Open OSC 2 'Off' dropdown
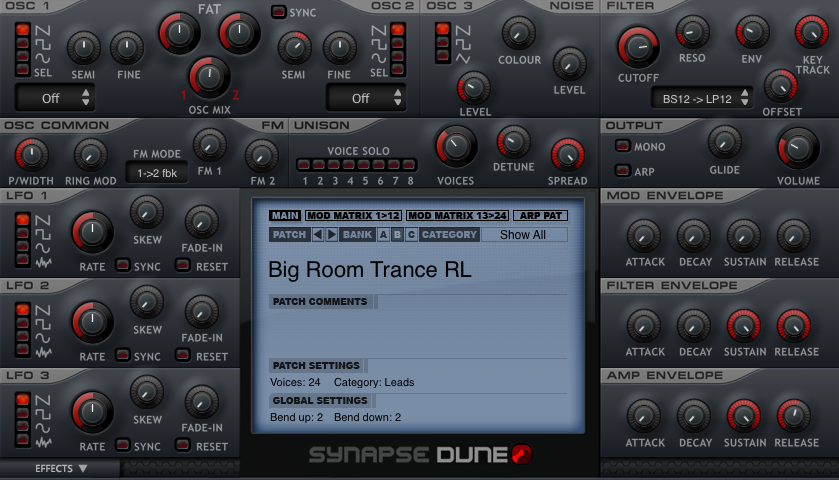 (x=366, y=98)
